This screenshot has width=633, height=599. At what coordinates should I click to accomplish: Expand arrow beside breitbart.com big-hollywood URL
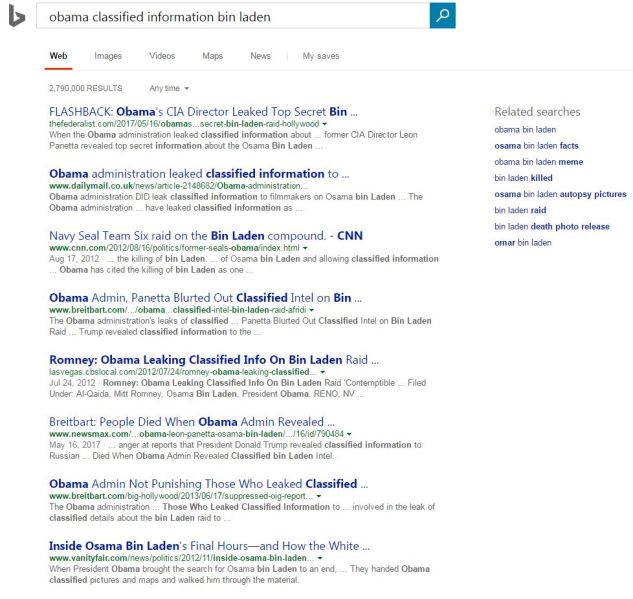pos(319,496)
